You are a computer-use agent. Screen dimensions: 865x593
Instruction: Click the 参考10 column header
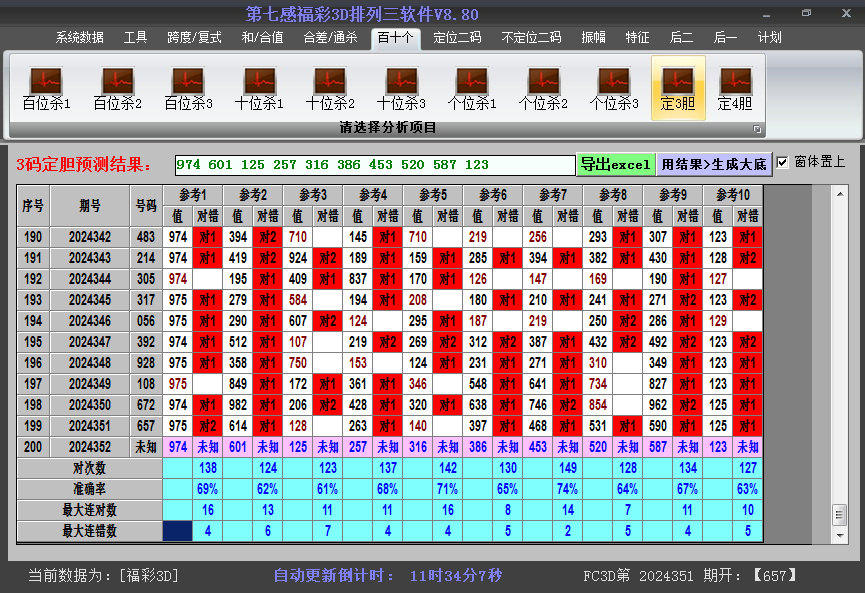pos(733,195)
